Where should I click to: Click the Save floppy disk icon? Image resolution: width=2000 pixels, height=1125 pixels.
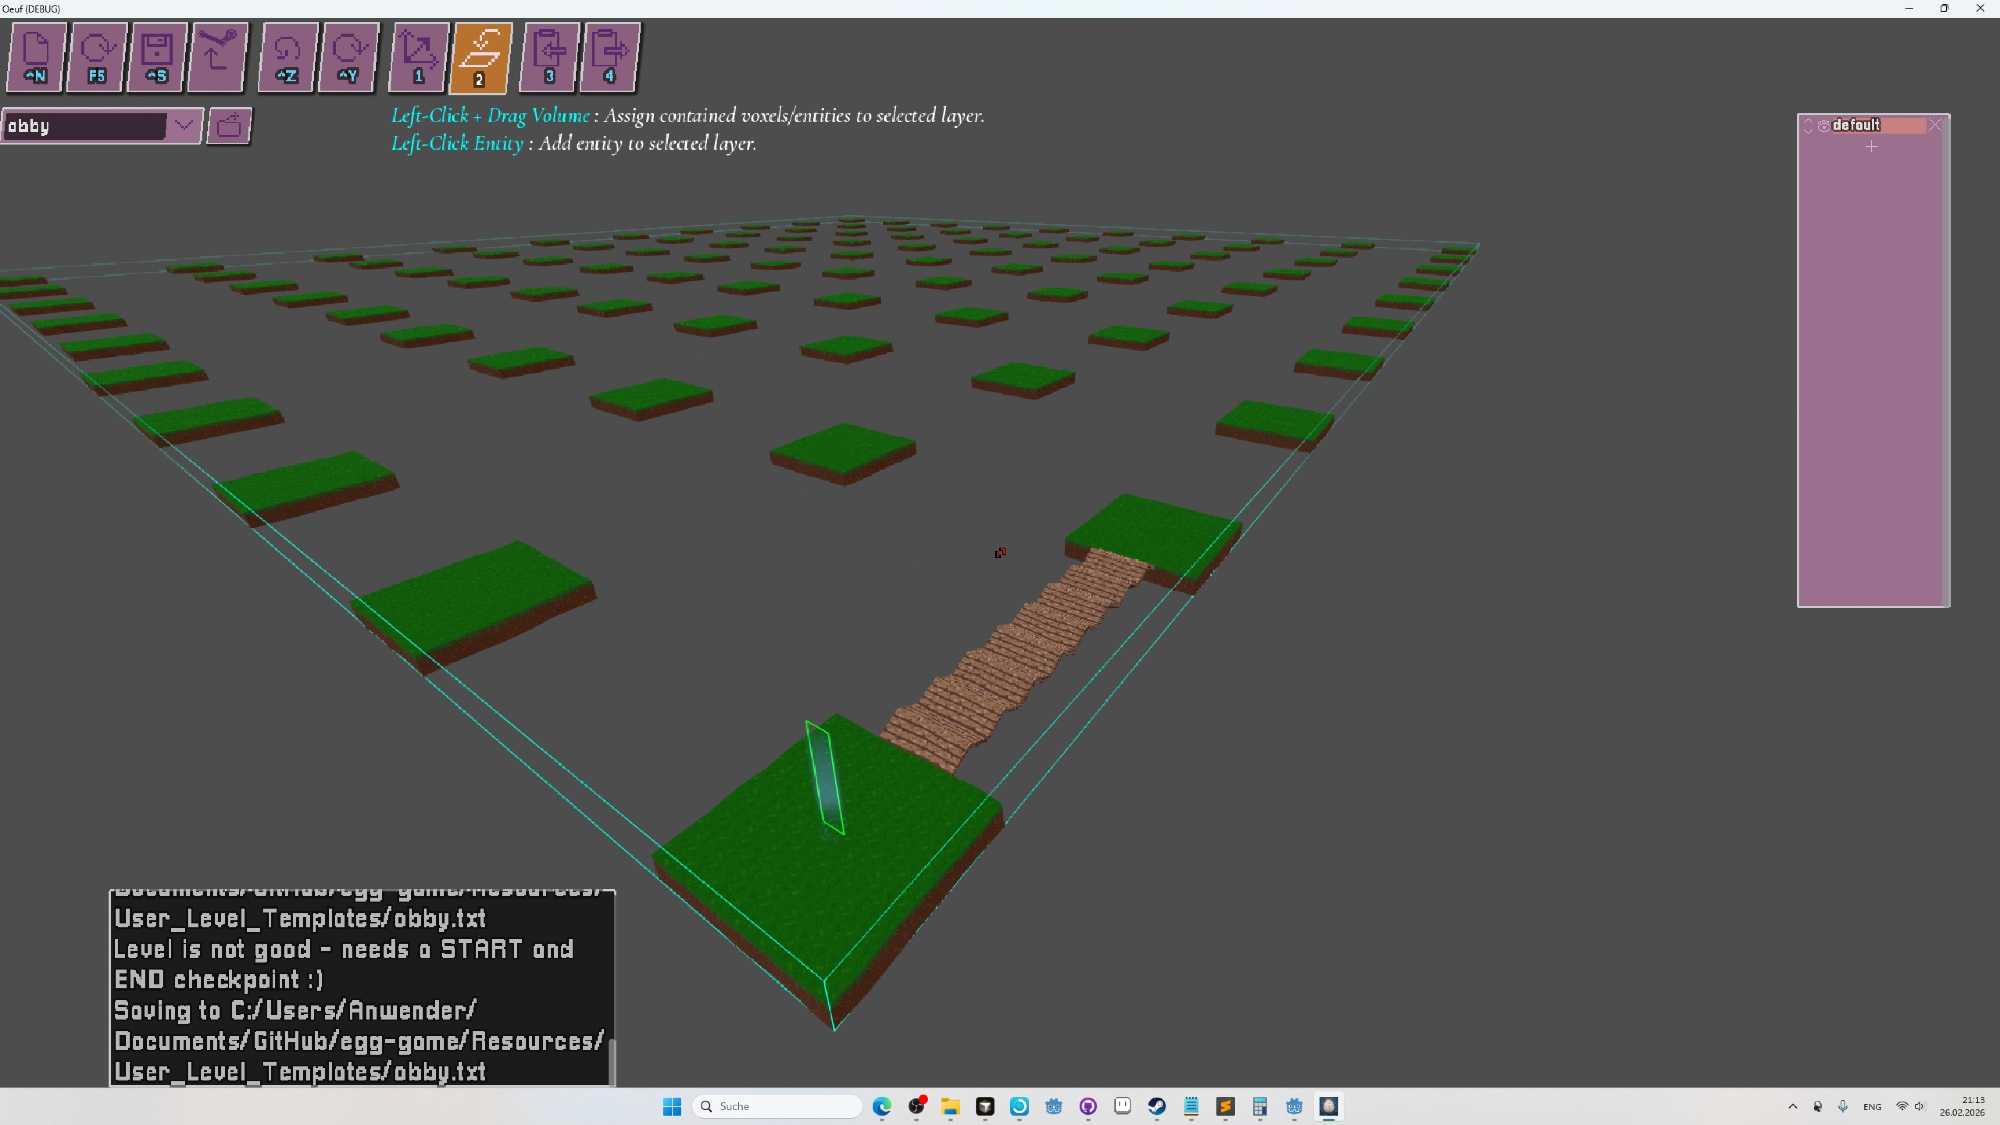157,57
